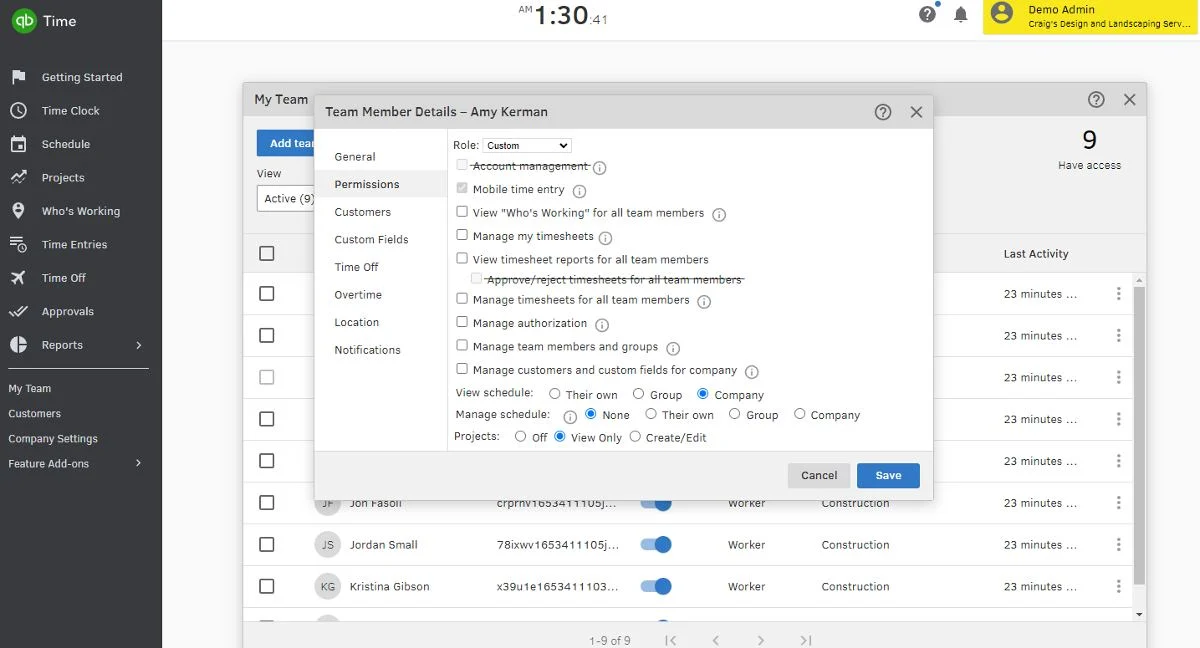The image size is (1200, 648).
Task: Check Manage my timesheets
Action: (x=462, y=235)
